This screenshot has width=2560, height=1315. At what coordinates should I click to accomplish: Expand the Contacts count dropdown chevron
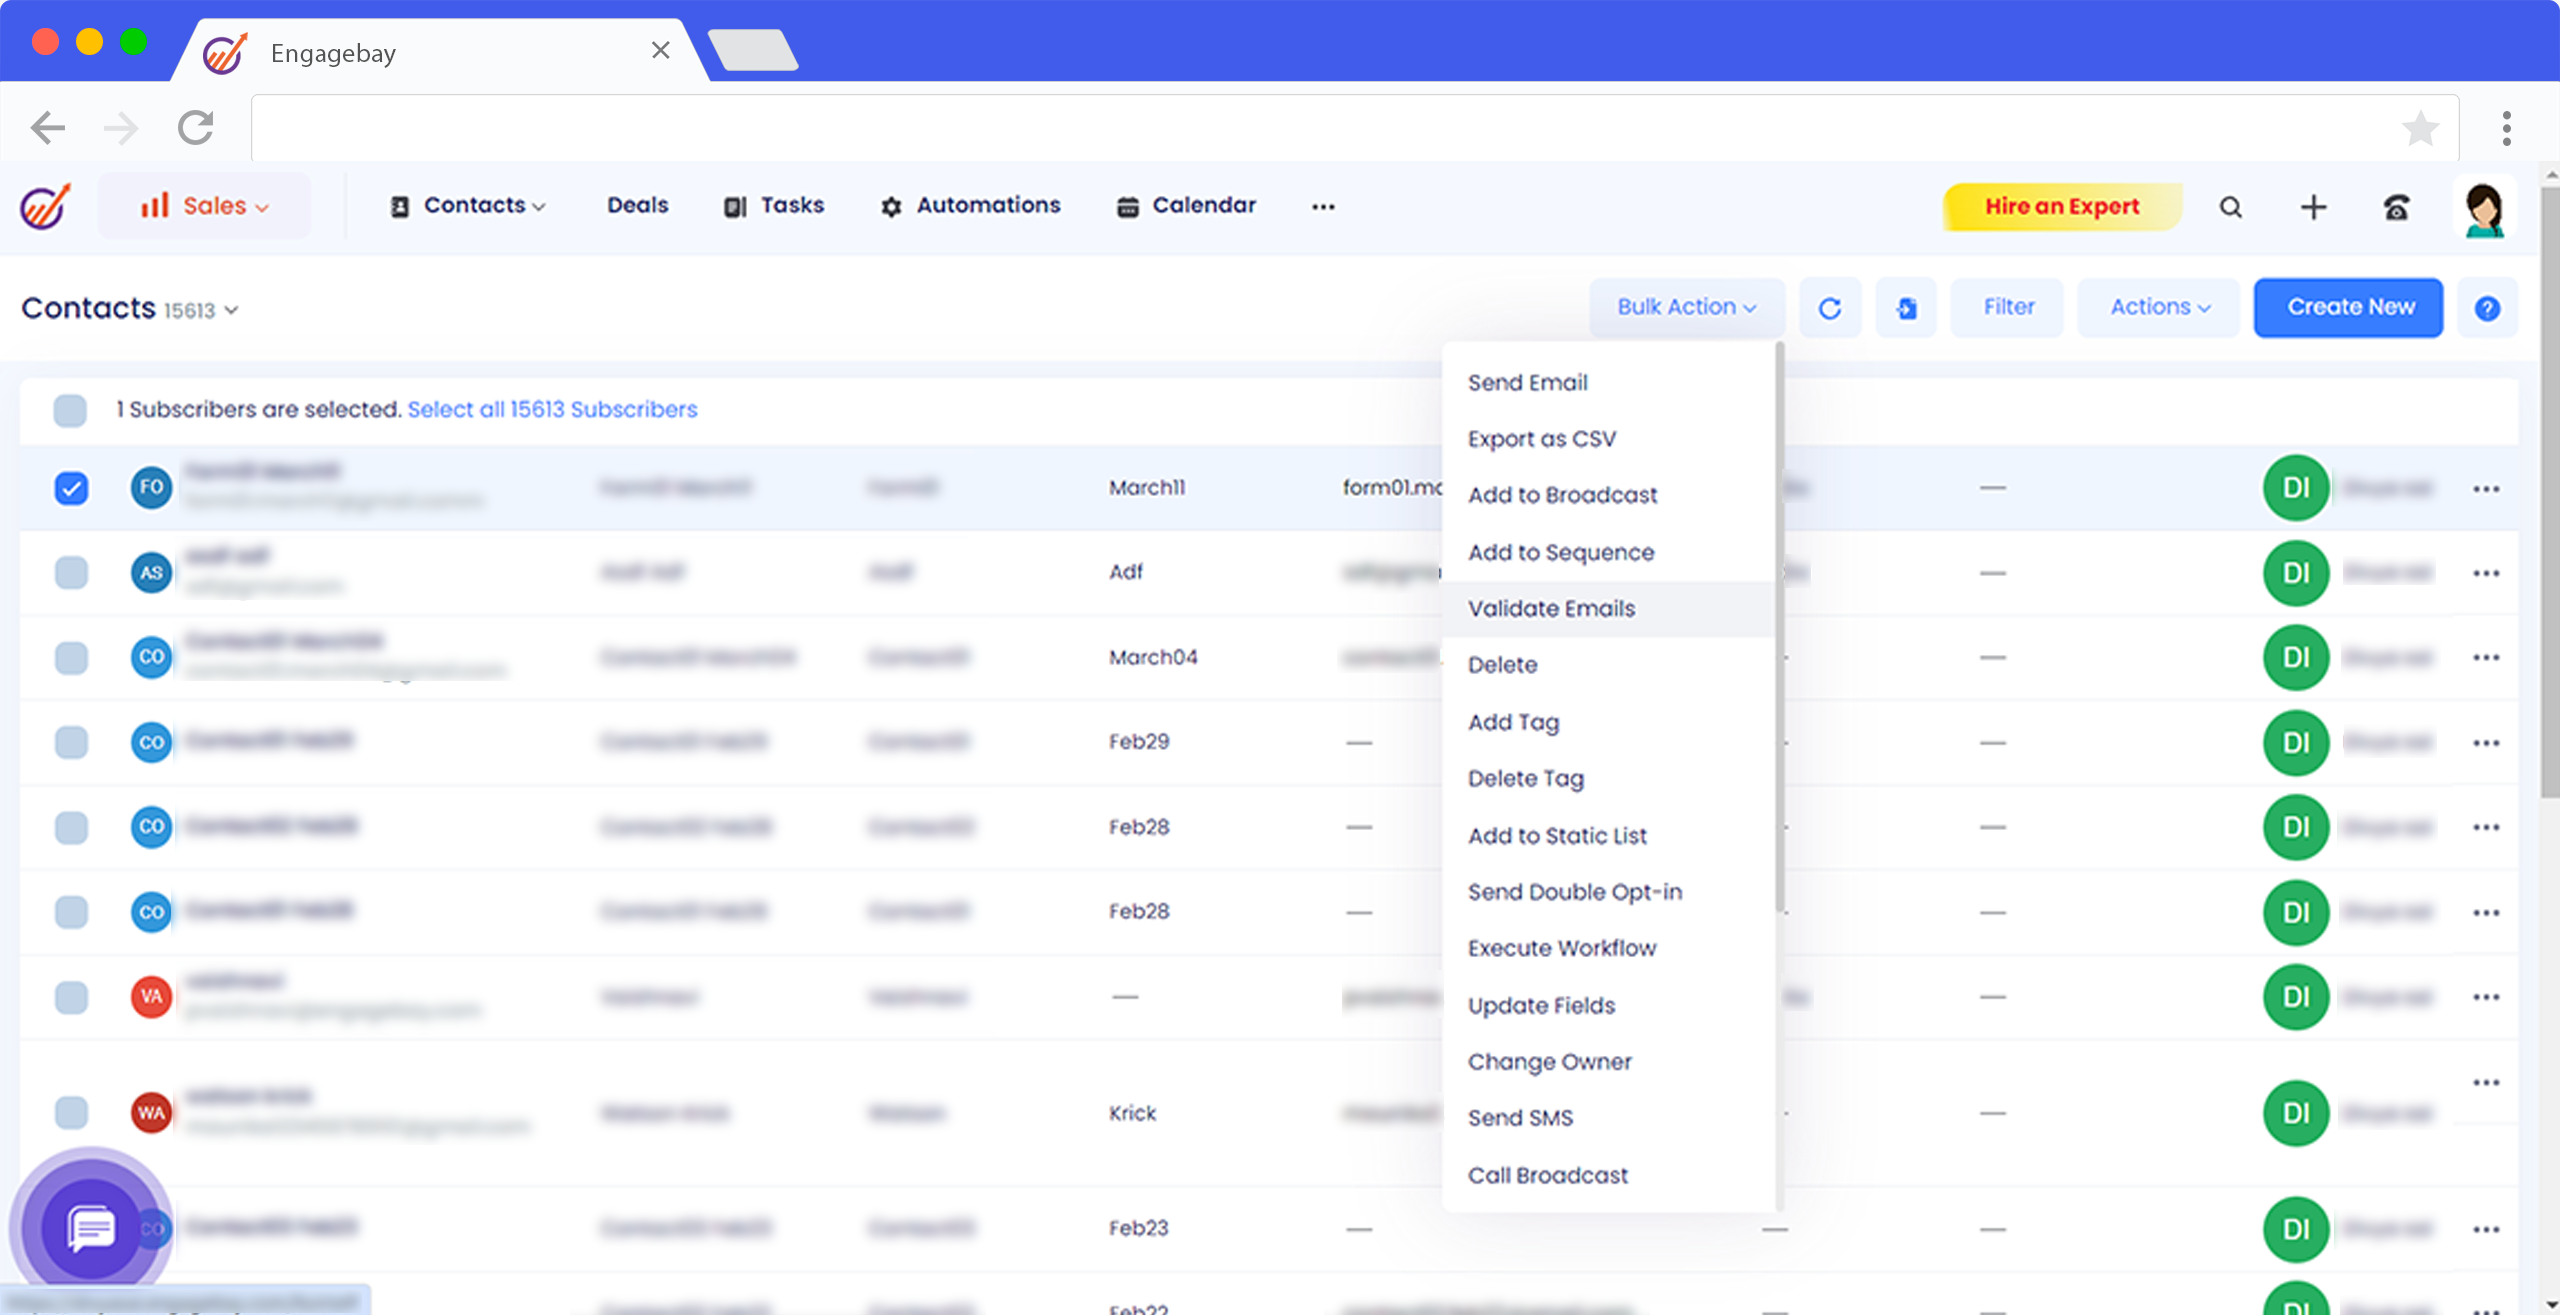231,311
